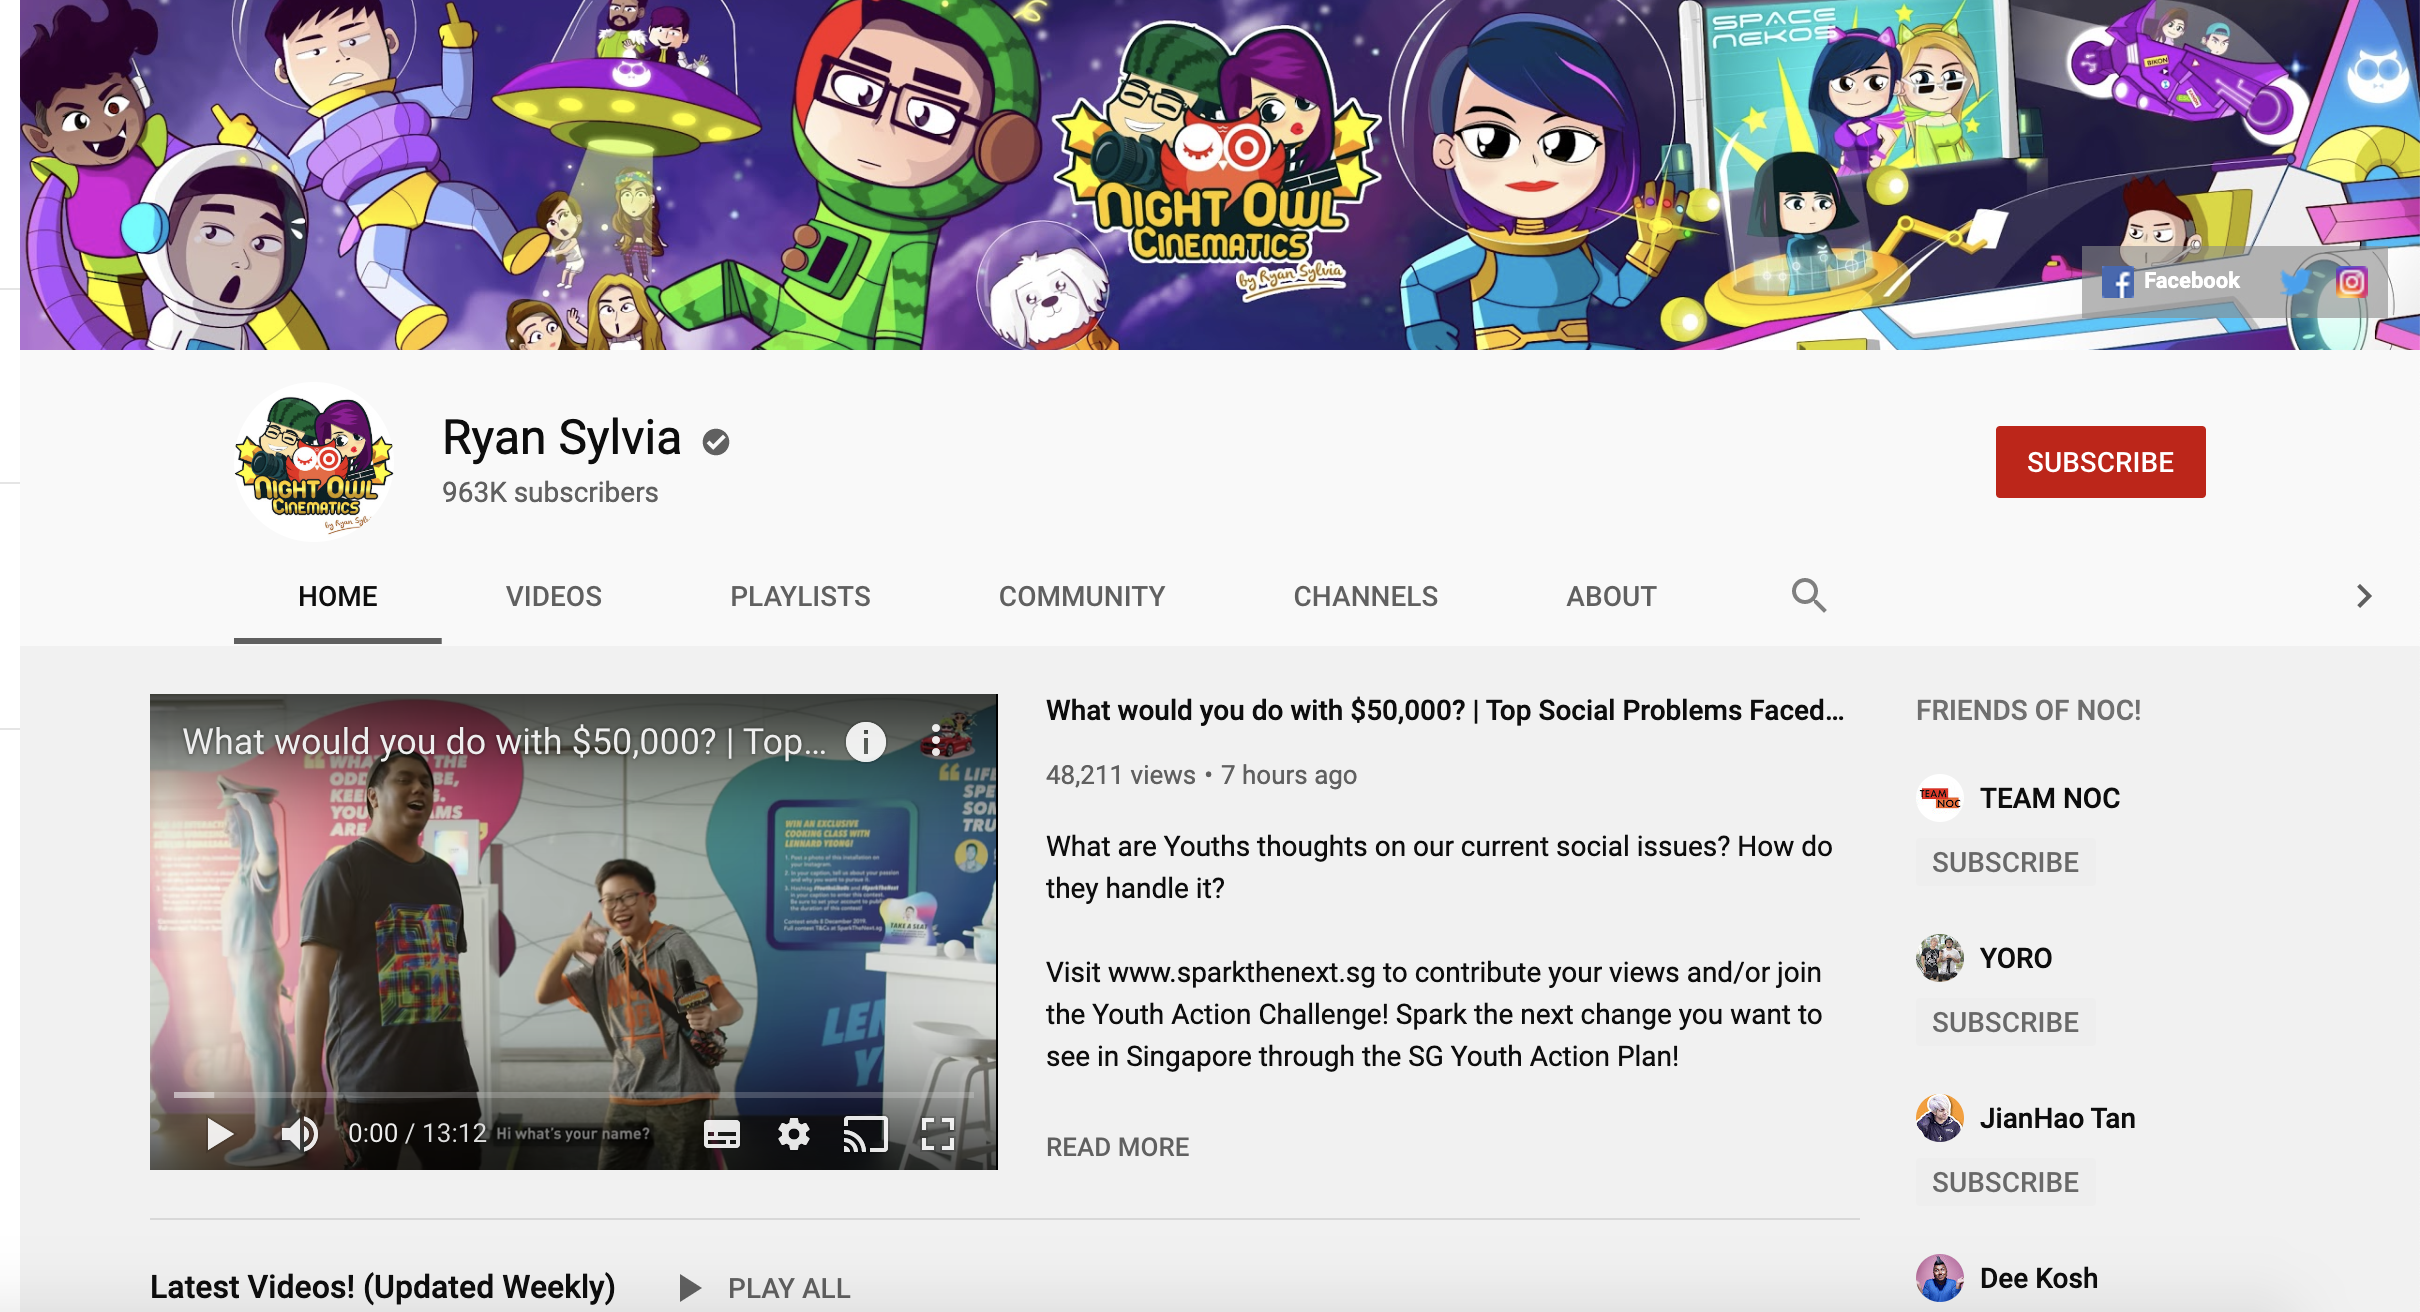Viewport: 2420px width, 1312px height.
Task: Click the channel search magnifier icon
Action: coord(1808,596)
